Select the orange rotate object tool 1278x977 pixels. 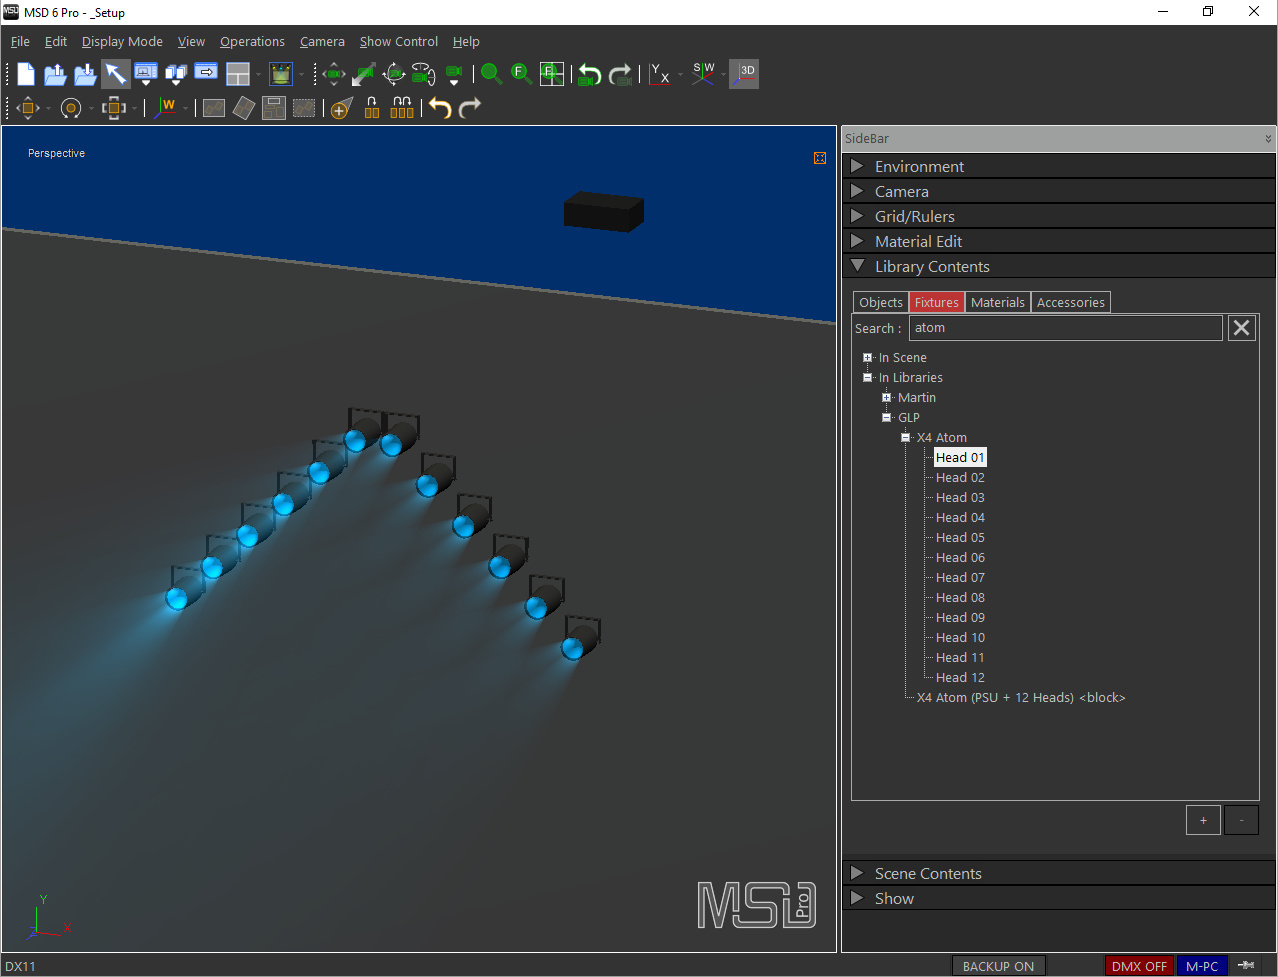pyautogui.click(x=71, y=108)
